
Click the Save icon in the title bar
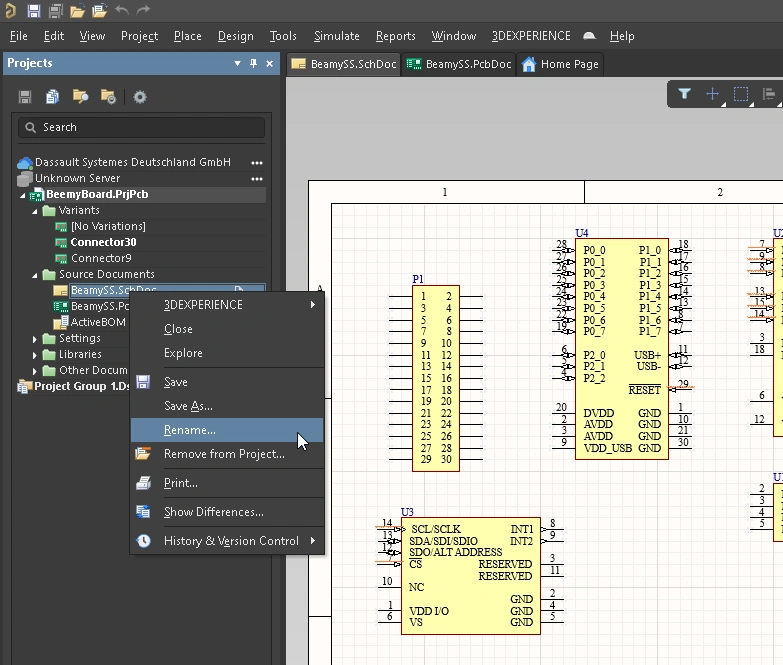33,10
